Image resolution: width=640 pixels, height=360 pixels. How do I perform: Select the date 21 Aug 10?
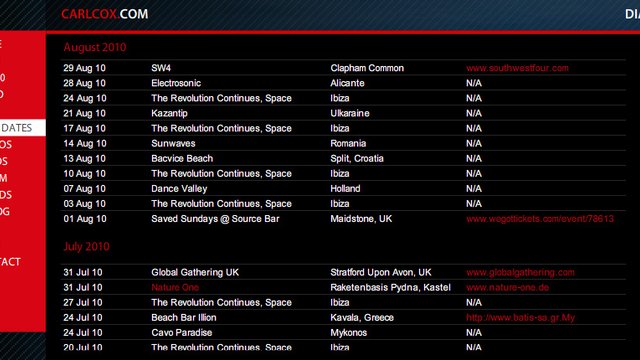tap(84, 113)
